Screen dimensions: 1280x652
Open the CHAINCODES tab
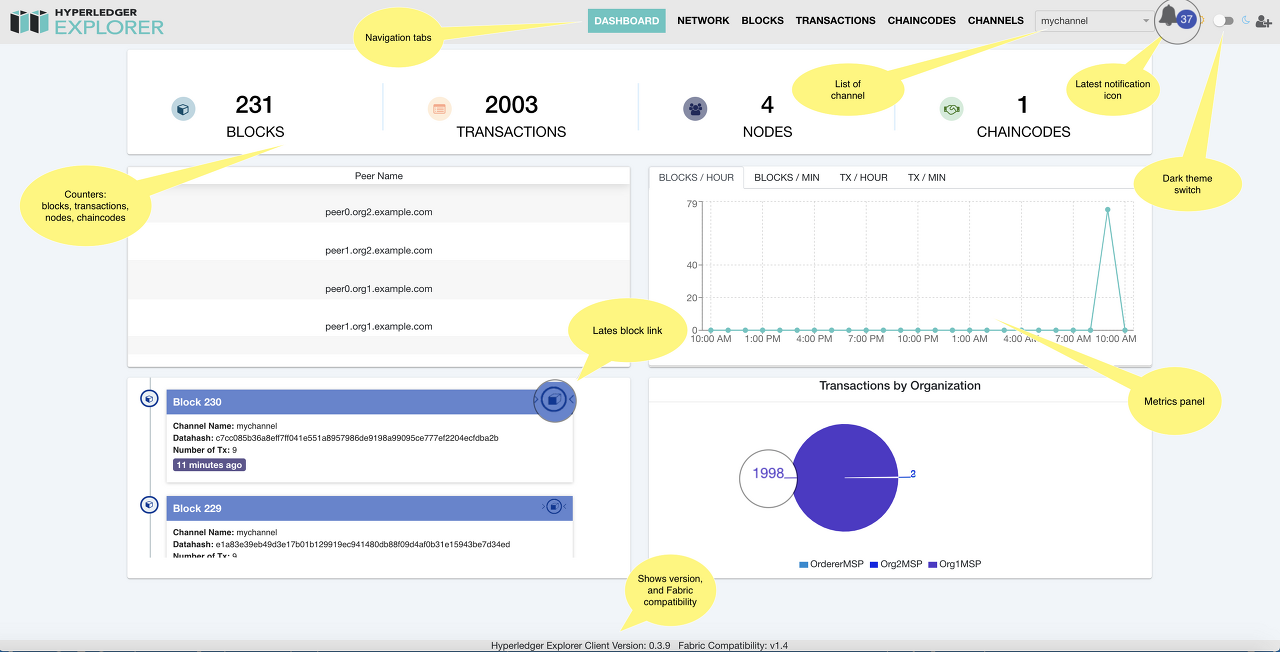click(922, 20)
